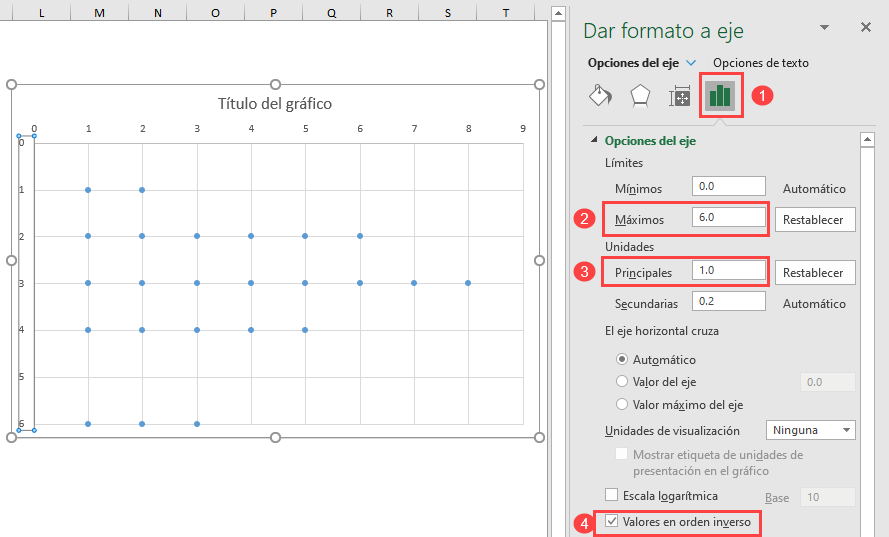
Task: Click the Valor del eje number field
Action: click(x=827, y=382)
